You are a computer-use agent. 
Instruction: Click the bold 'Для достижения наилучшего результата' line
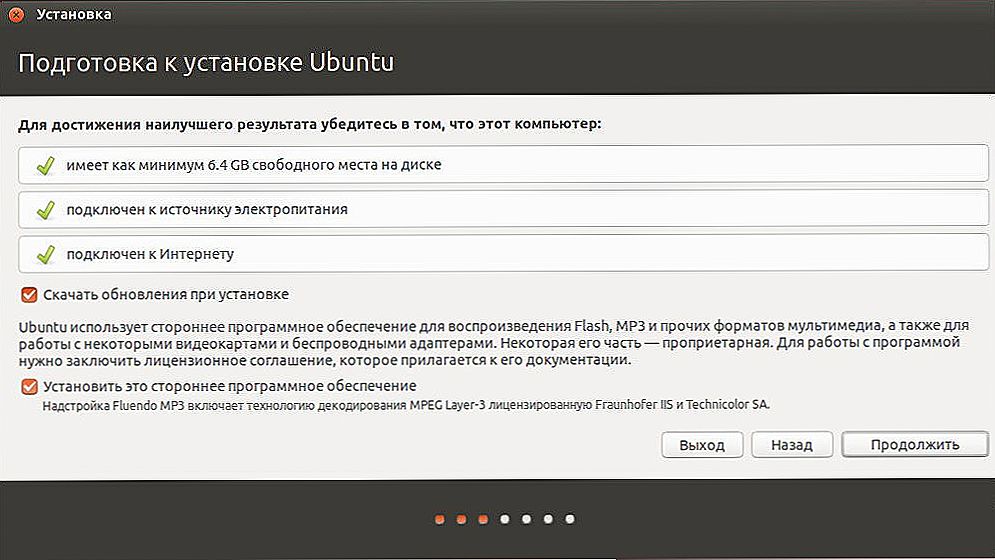tap(310, 124)
